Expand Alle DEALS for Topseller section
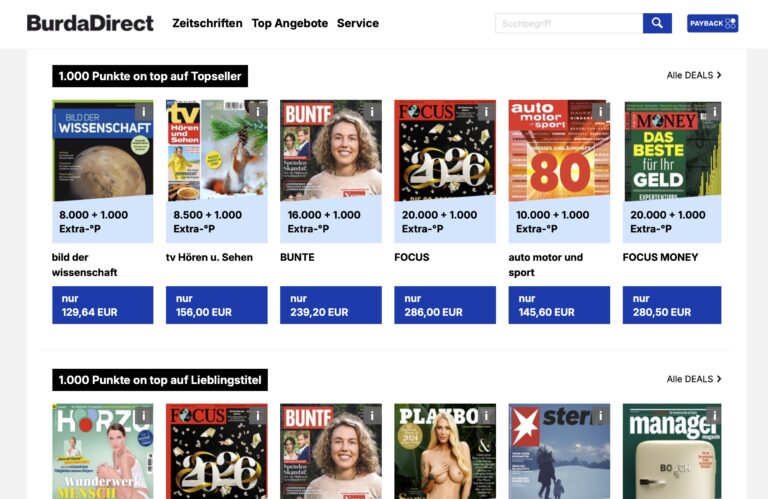The height and width of the screenshot is (499, 768). click(693, 75)
